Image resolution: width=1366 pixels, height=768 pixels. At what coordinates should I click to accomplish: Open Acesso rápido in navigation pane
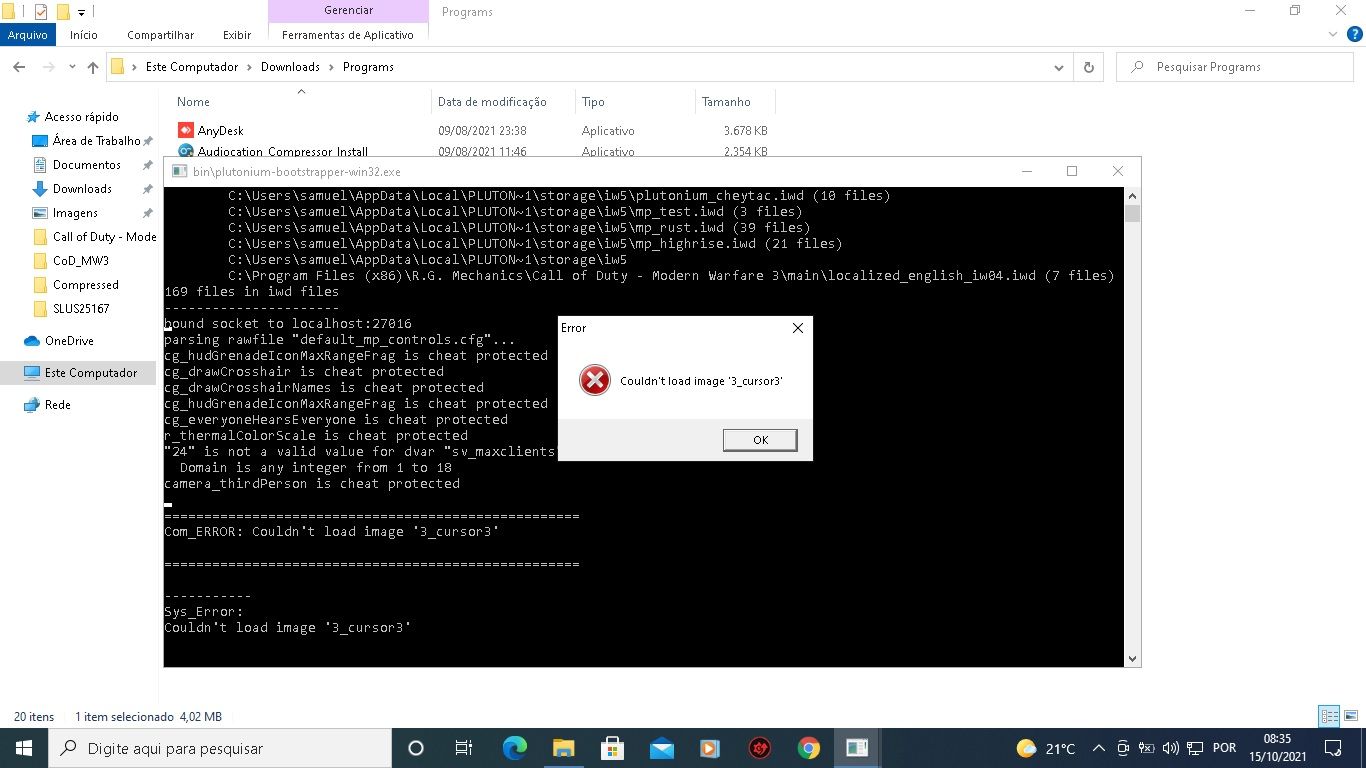(81, 117)
